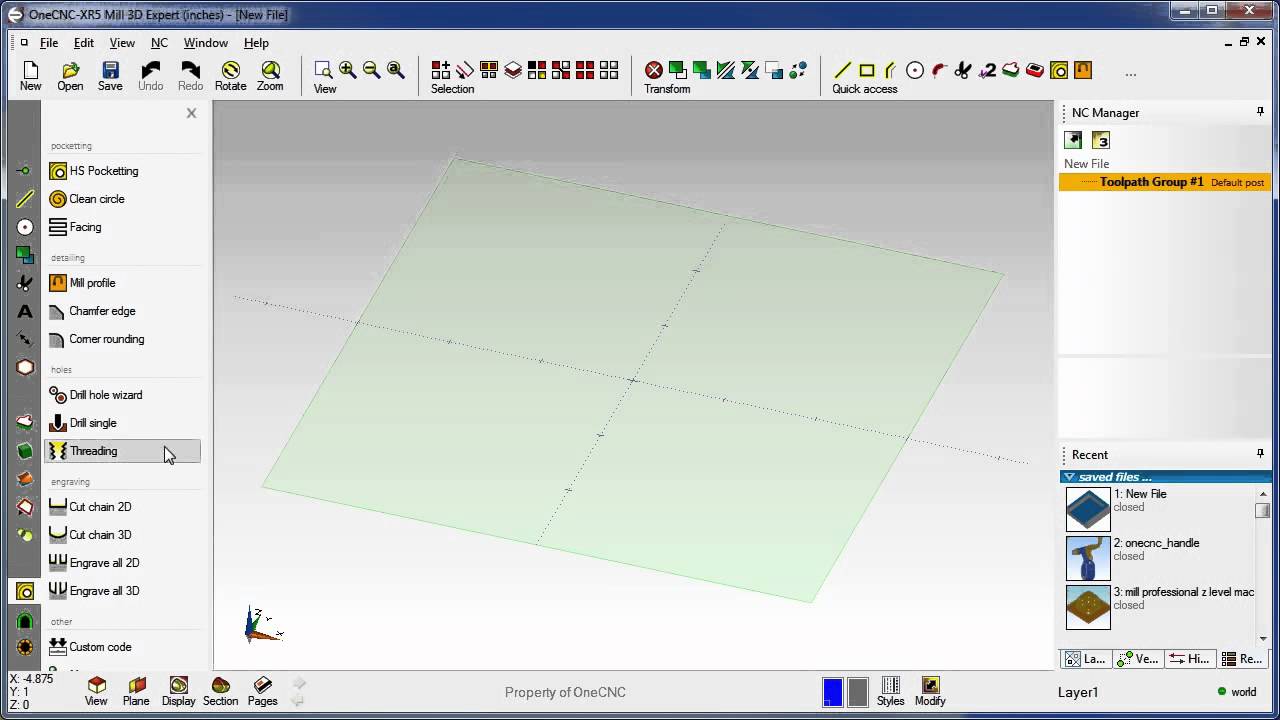The image size is (1280, 720).
Task: Open the View menu
Action: click(x=122, y=43)
